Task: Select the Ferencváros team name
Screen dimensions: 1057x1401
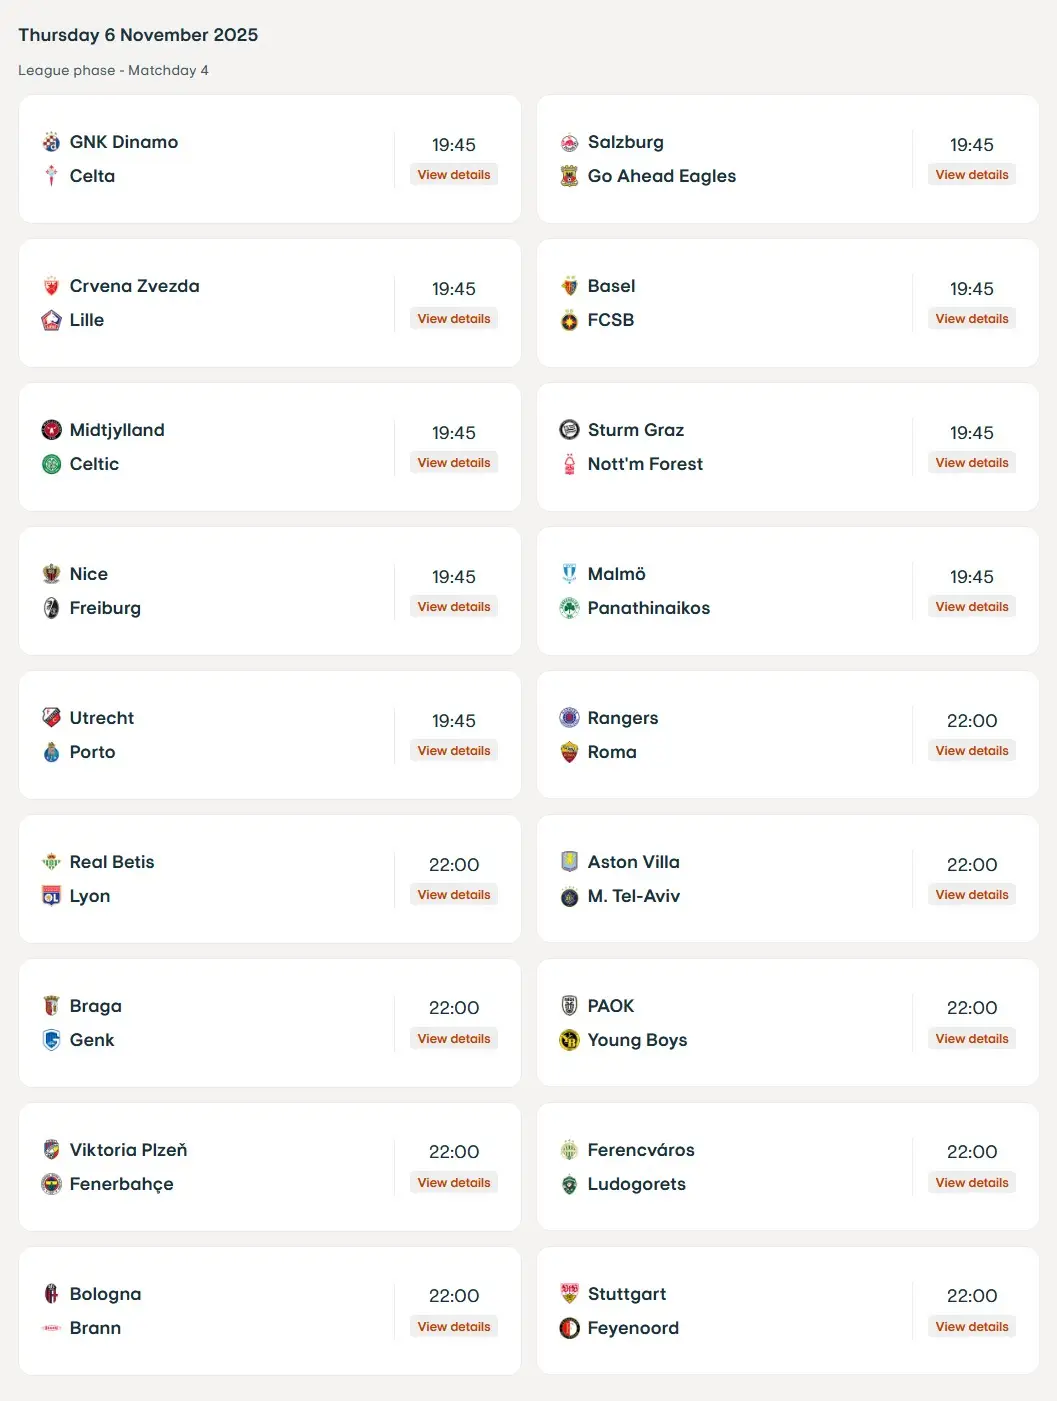Action: tap(641, 1150)
